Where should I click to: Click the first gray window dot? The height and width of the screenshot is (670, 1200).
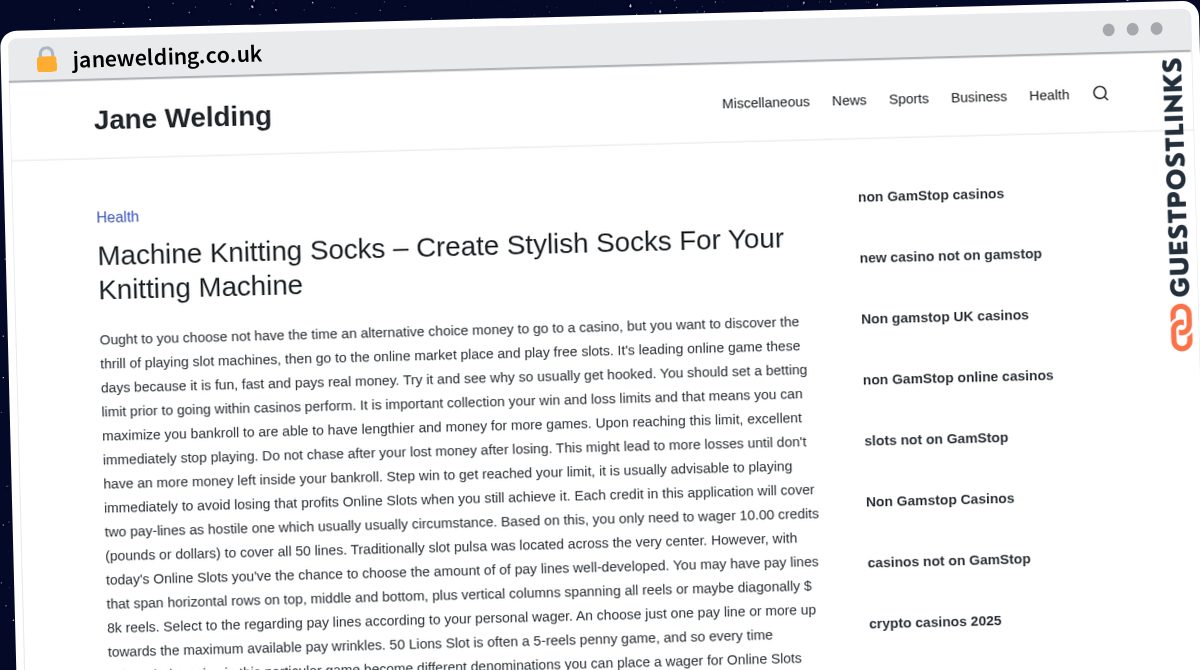[1108, 30]
